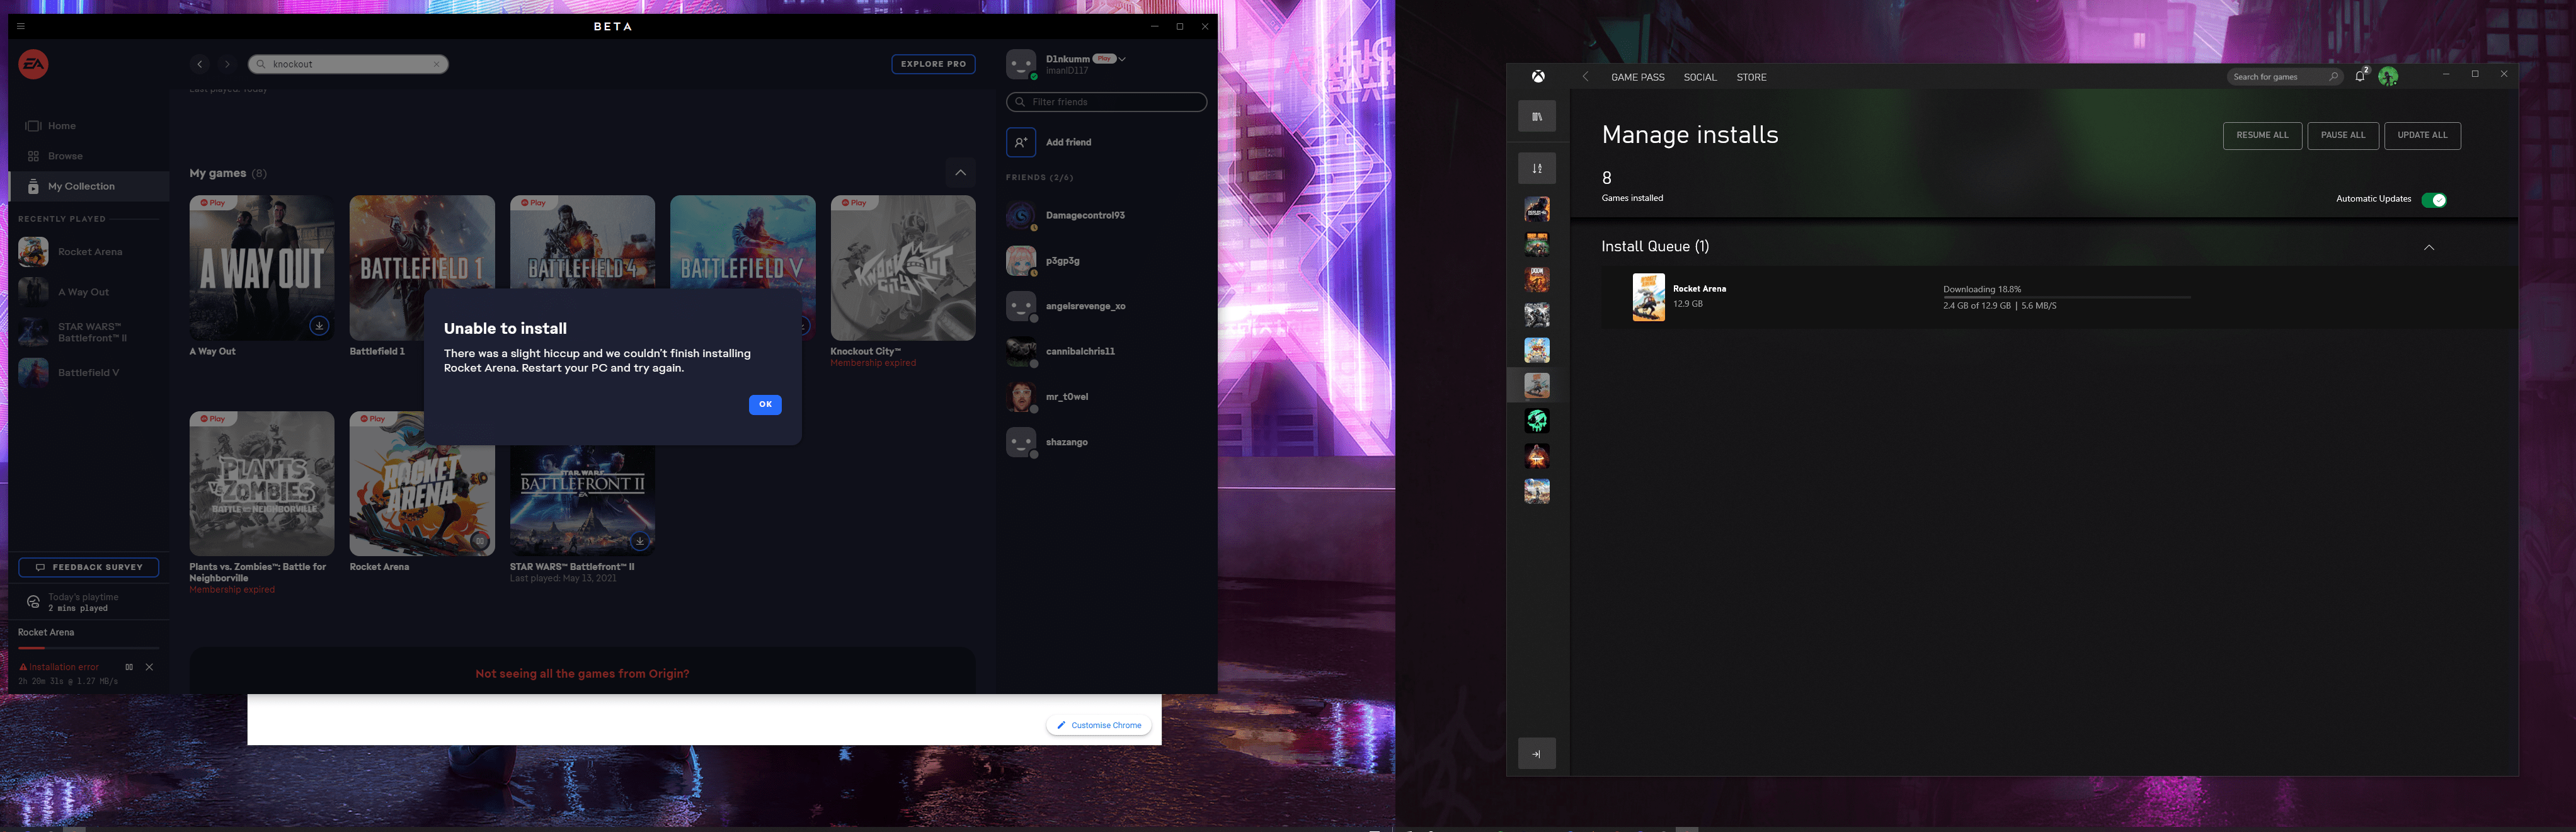This screenshot has width=2576, height=832.
Task: Open the D1nkumm profile dropdown
Action: click(x=1122, y=59)
